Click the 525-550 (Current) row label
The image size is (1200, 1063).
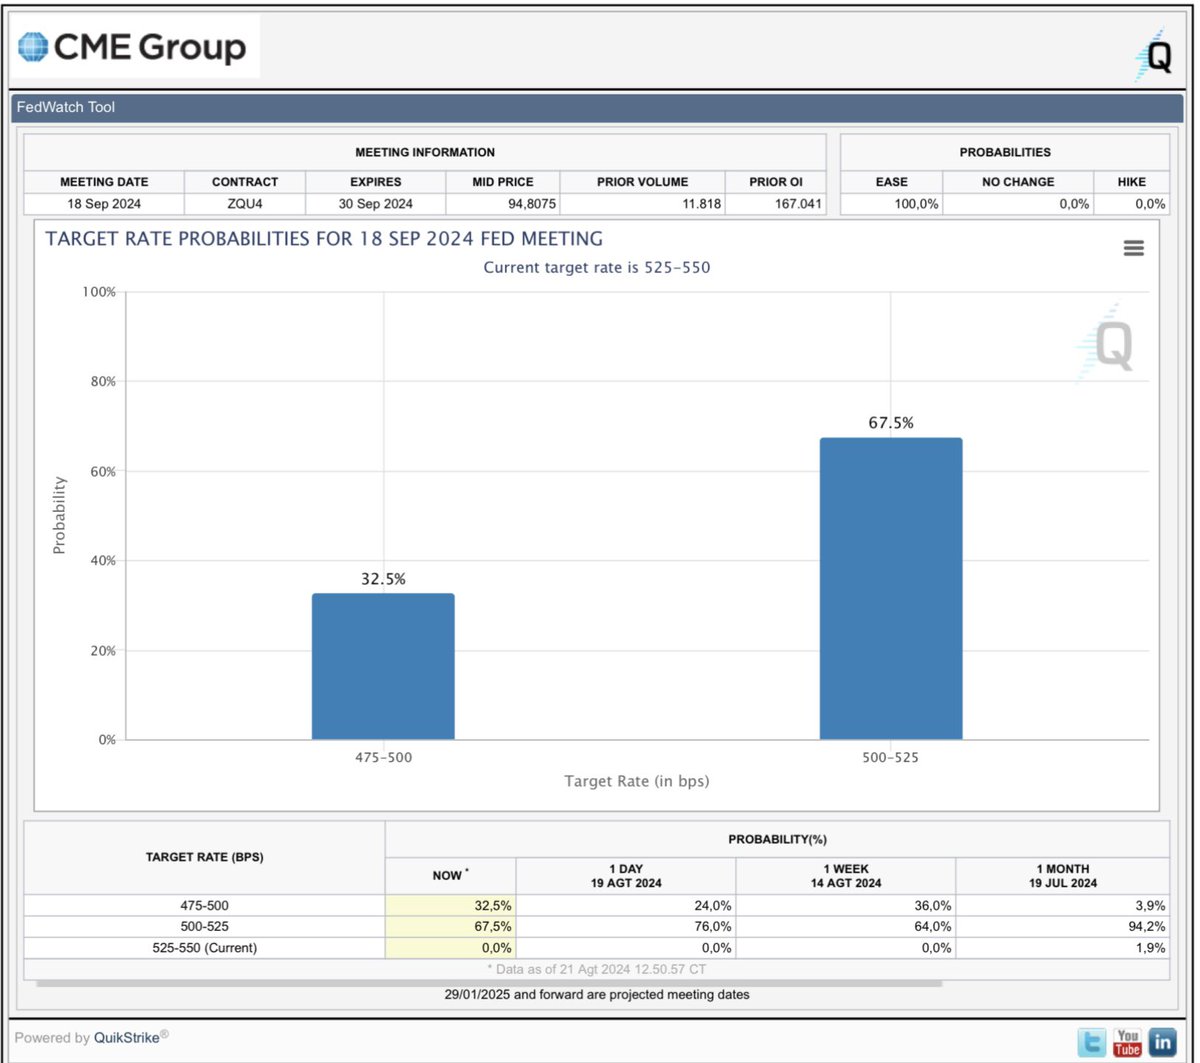pos(204,948)
